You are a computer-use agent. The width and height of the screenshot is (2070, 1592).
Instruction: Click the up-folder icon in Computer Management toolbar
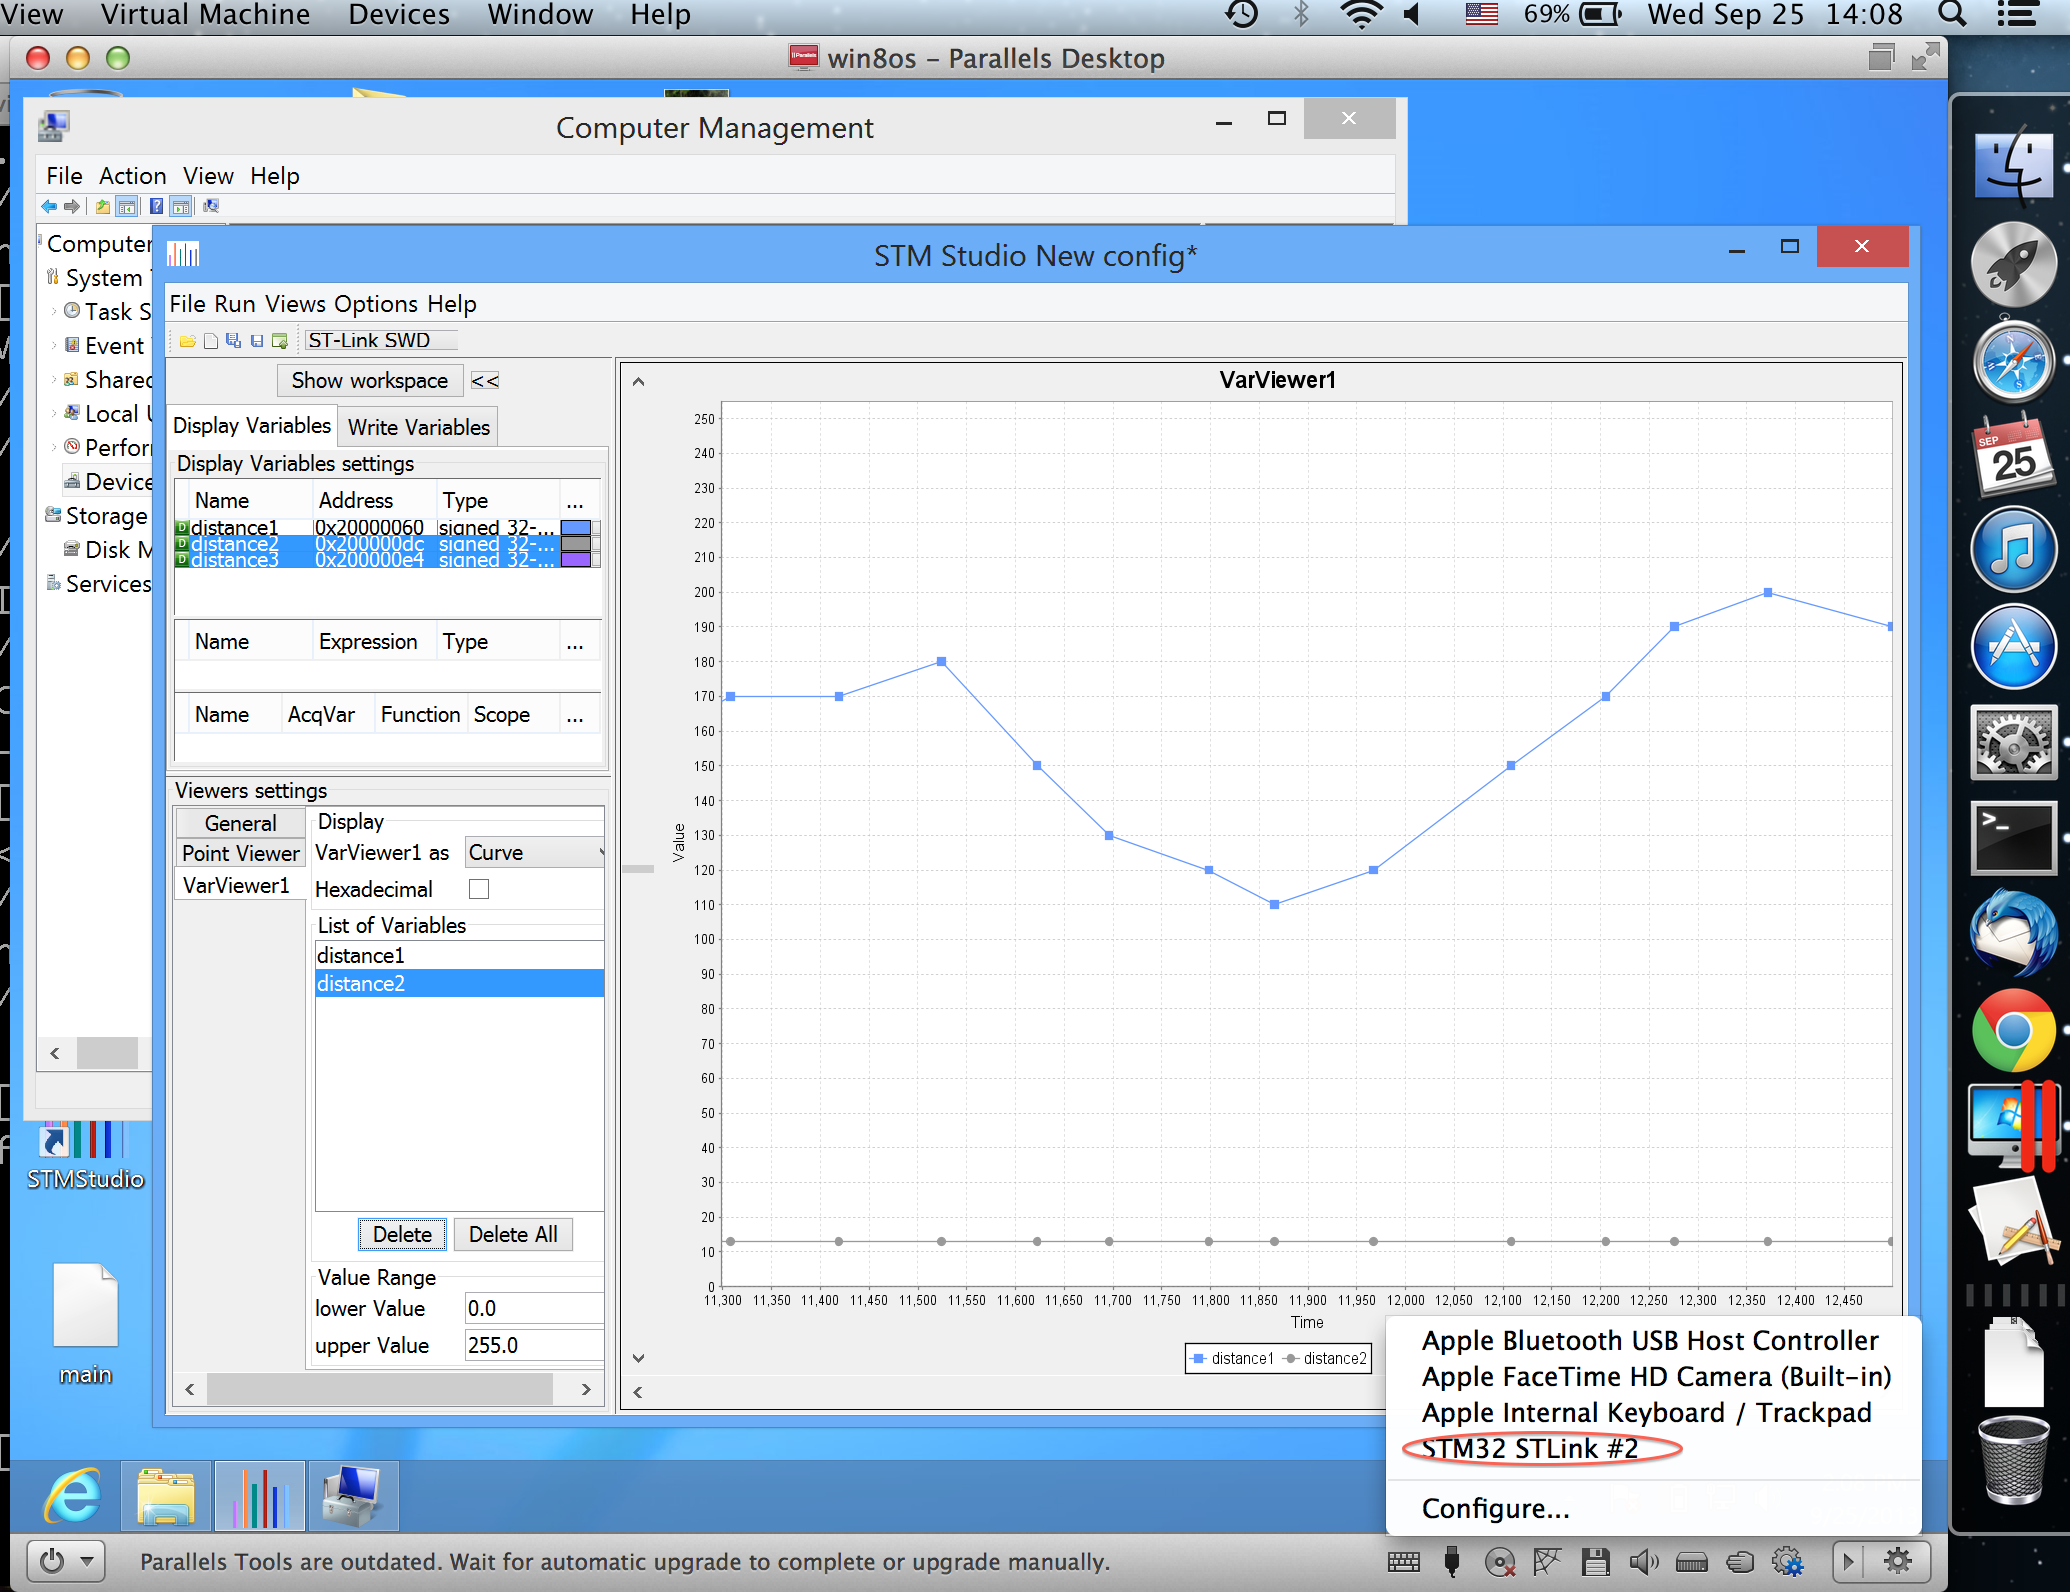[102, 206]
